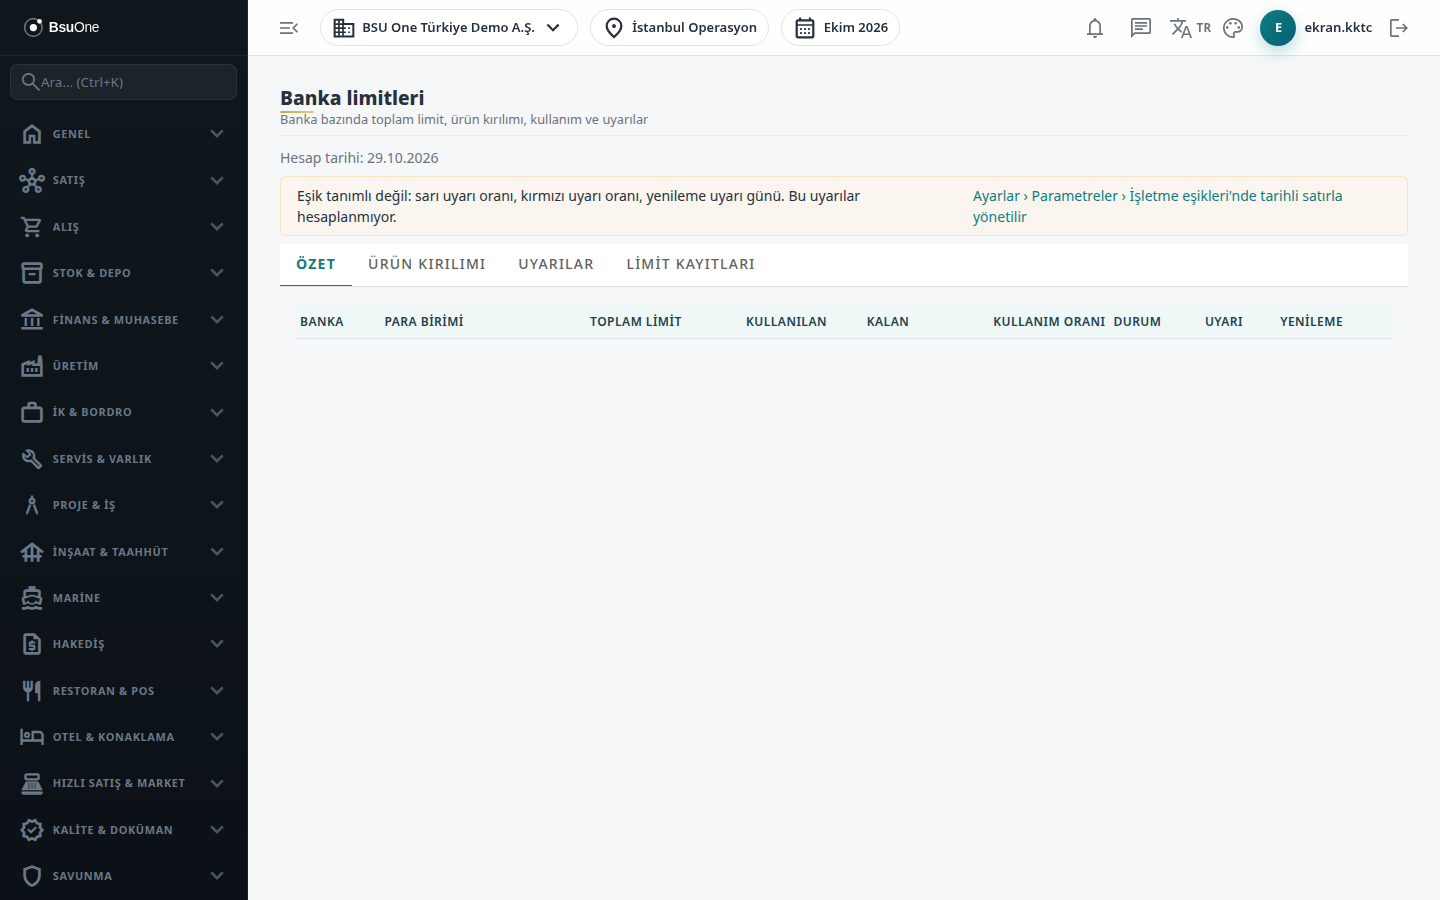Click the ekran.kktc username
This screenshot has width=1440, height=900.
1338,28
